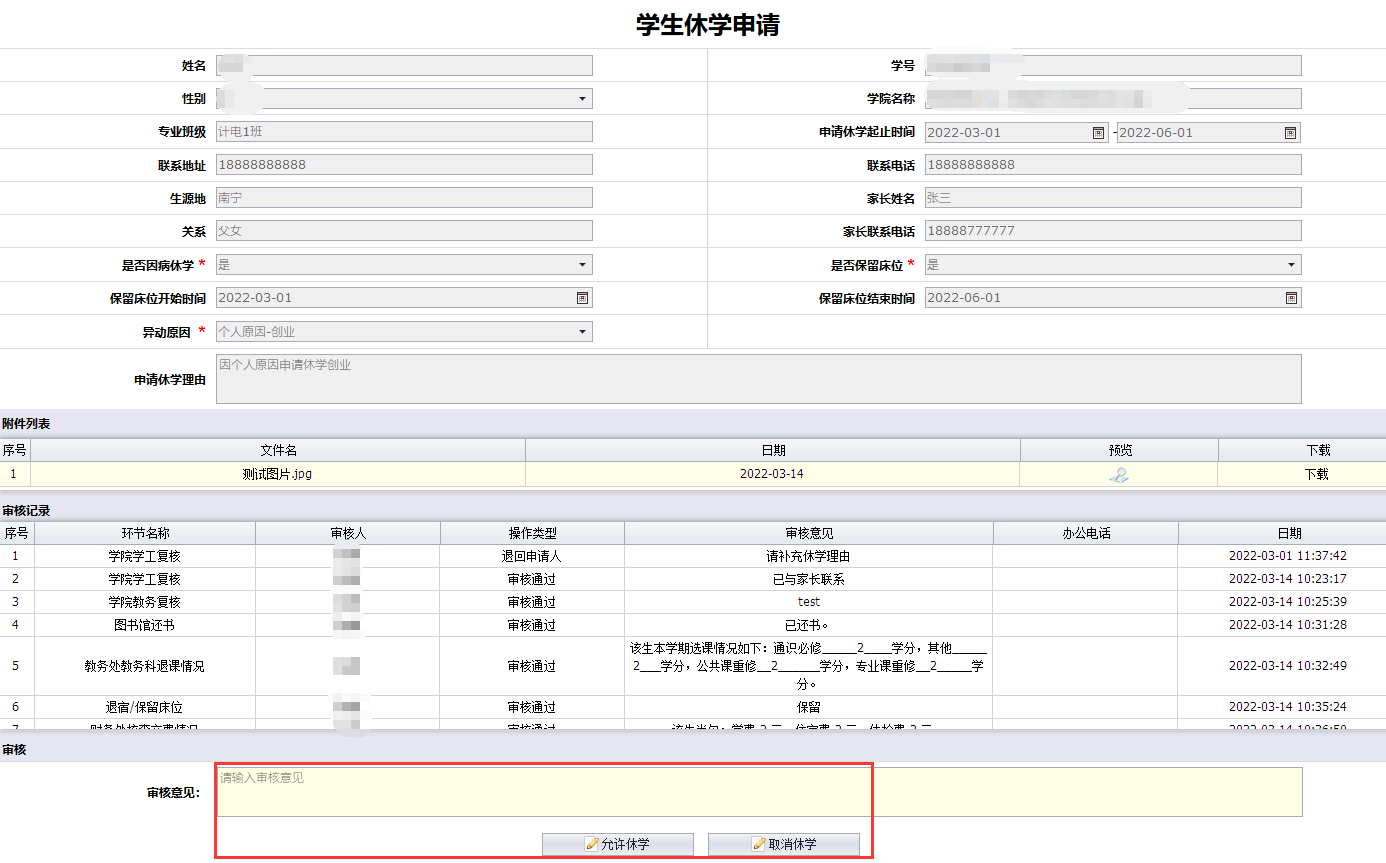This screenshot has height=863, width=1386.
Task: Preview attachment 测试图片.jpg via magnifier icon
Action: click(x=1119, y=475)
